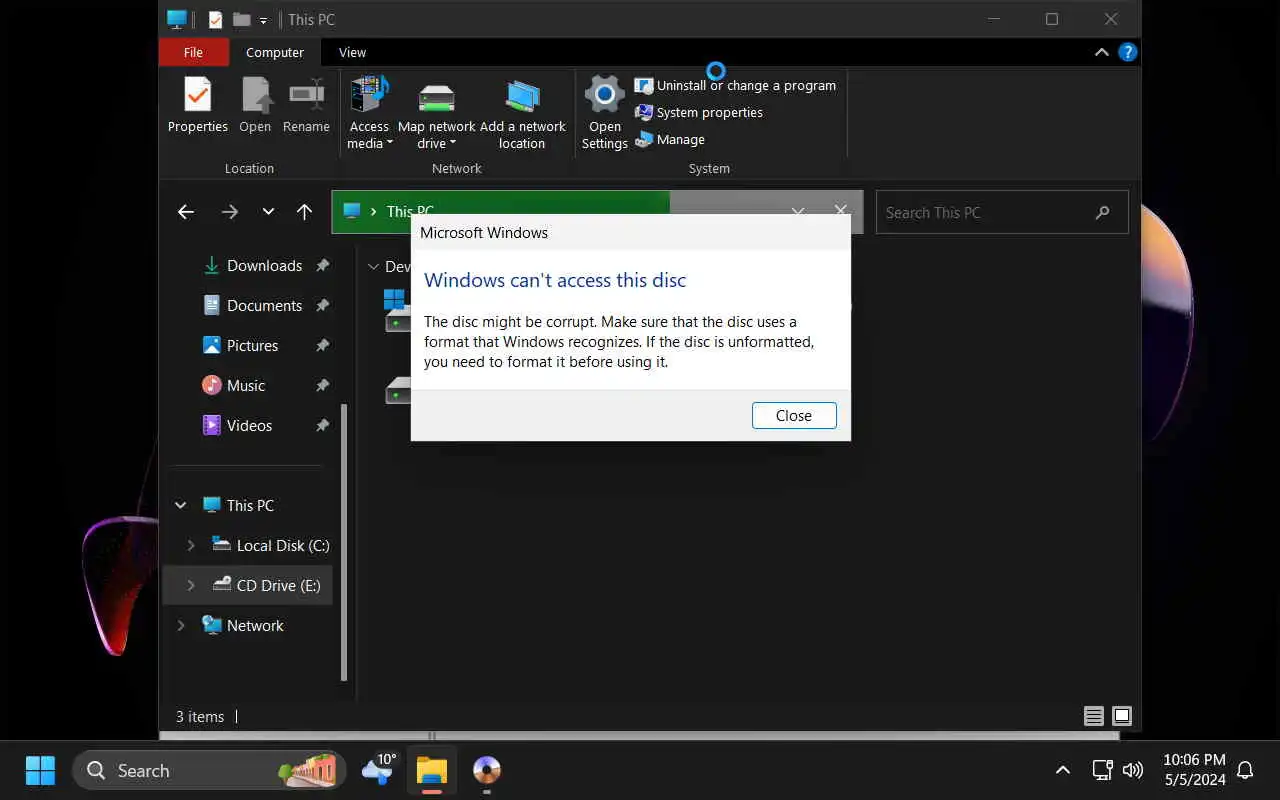Select CD Drive (E:) in tree

coord(266,585)
